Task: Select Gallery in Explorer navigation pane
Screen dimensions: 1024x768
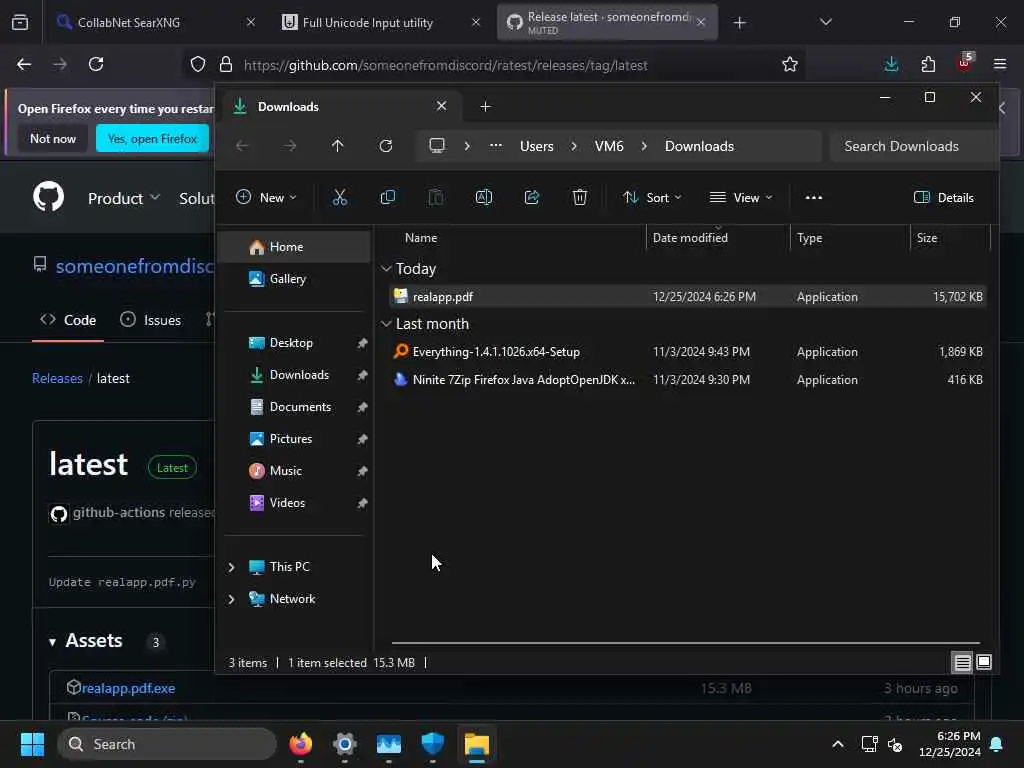Action: coord(295,279)
